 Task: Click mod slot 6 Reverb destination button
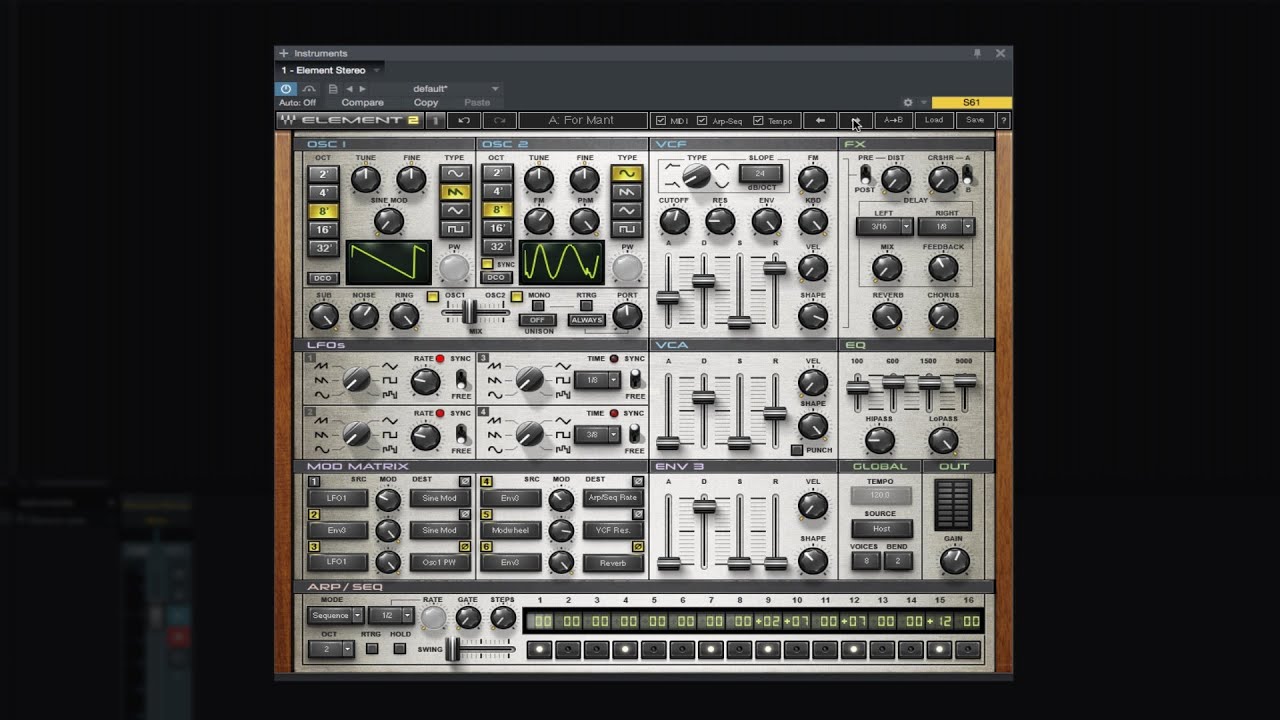(x=613, y=562)
